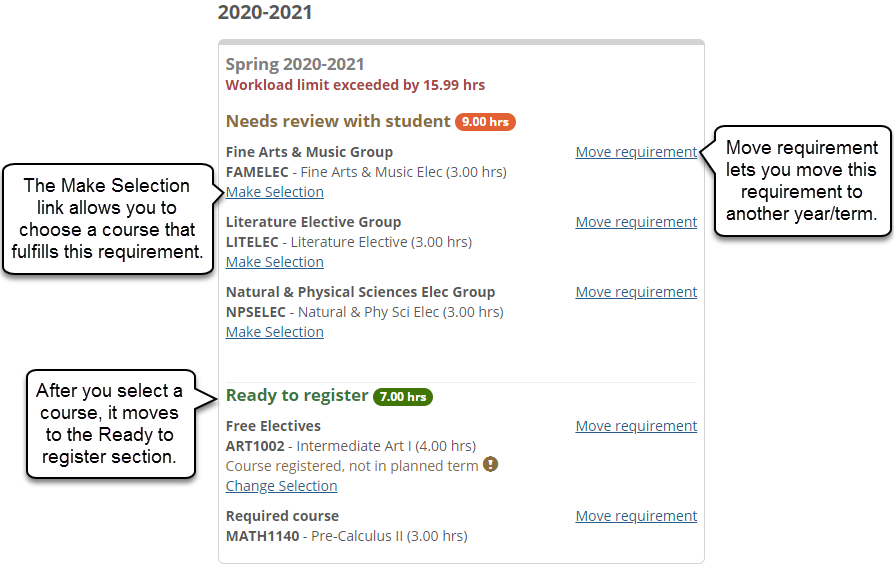Image resolution: width=894 pixels, height=565 pixels.
Task: Click the orange 9.00 hrs badge
Action: tap(485, 122)
